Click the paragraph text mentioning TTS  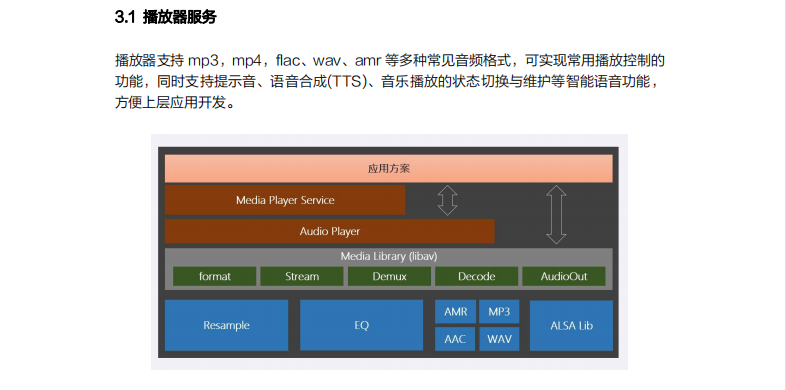pyautogui.click(x=390, y=82)
